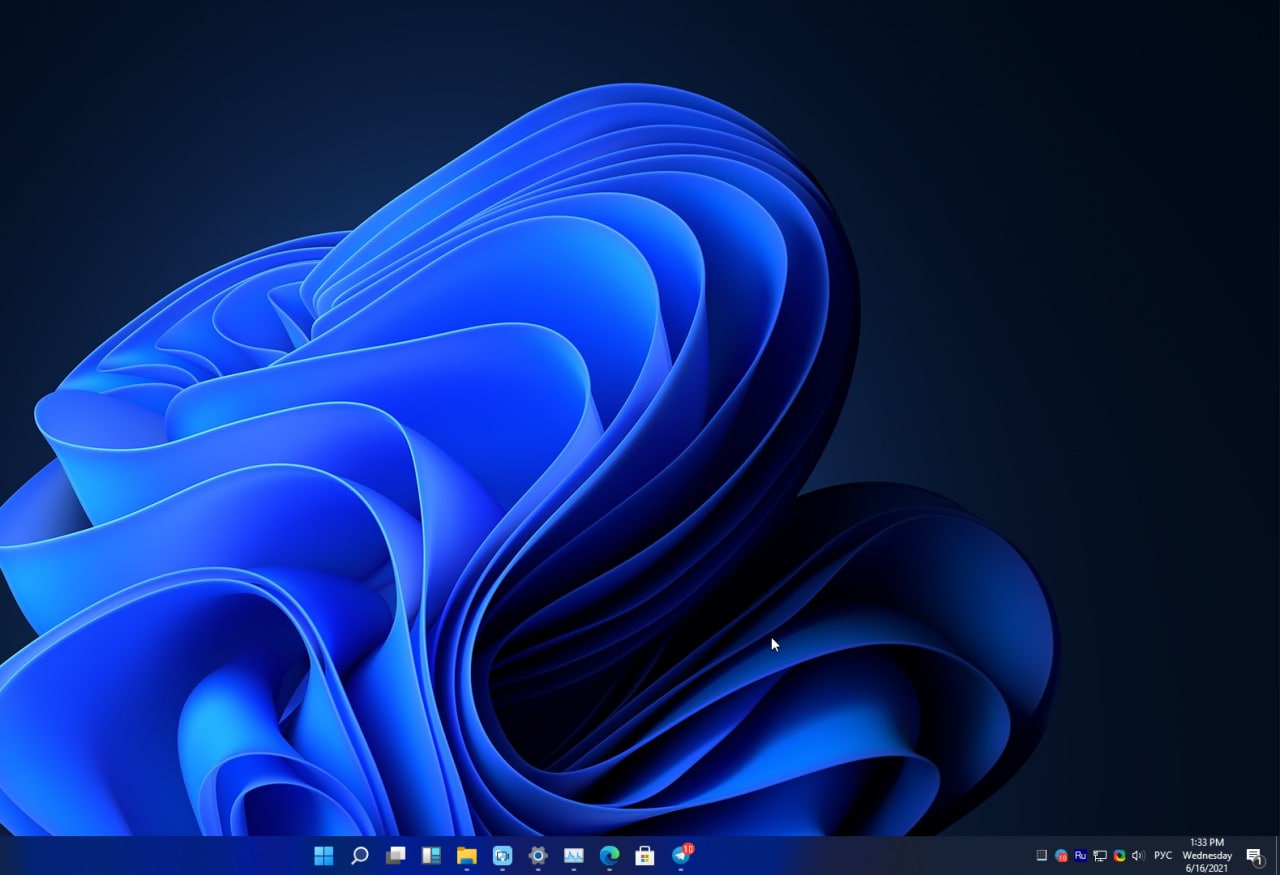Open taskbar Search magnifier
The width and height of the screenshot is (1280, 875).
(360, 855)
